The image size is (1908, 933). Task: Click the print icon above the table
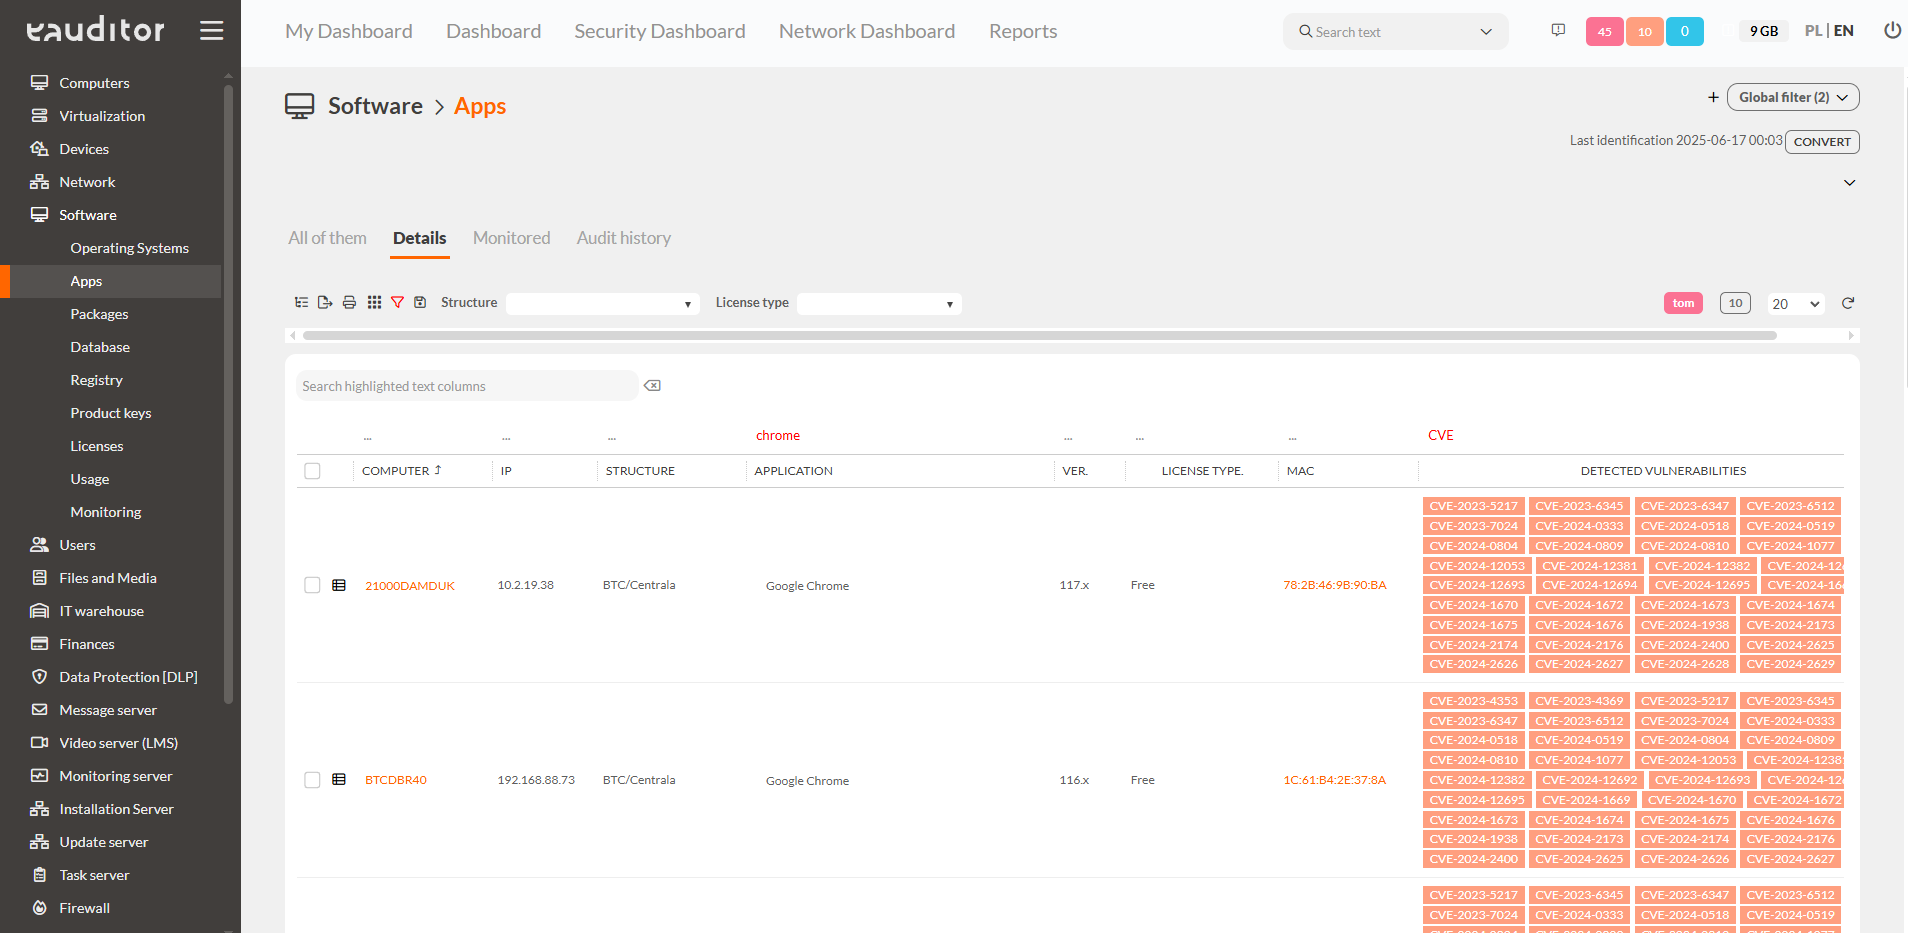pos(349,302)
